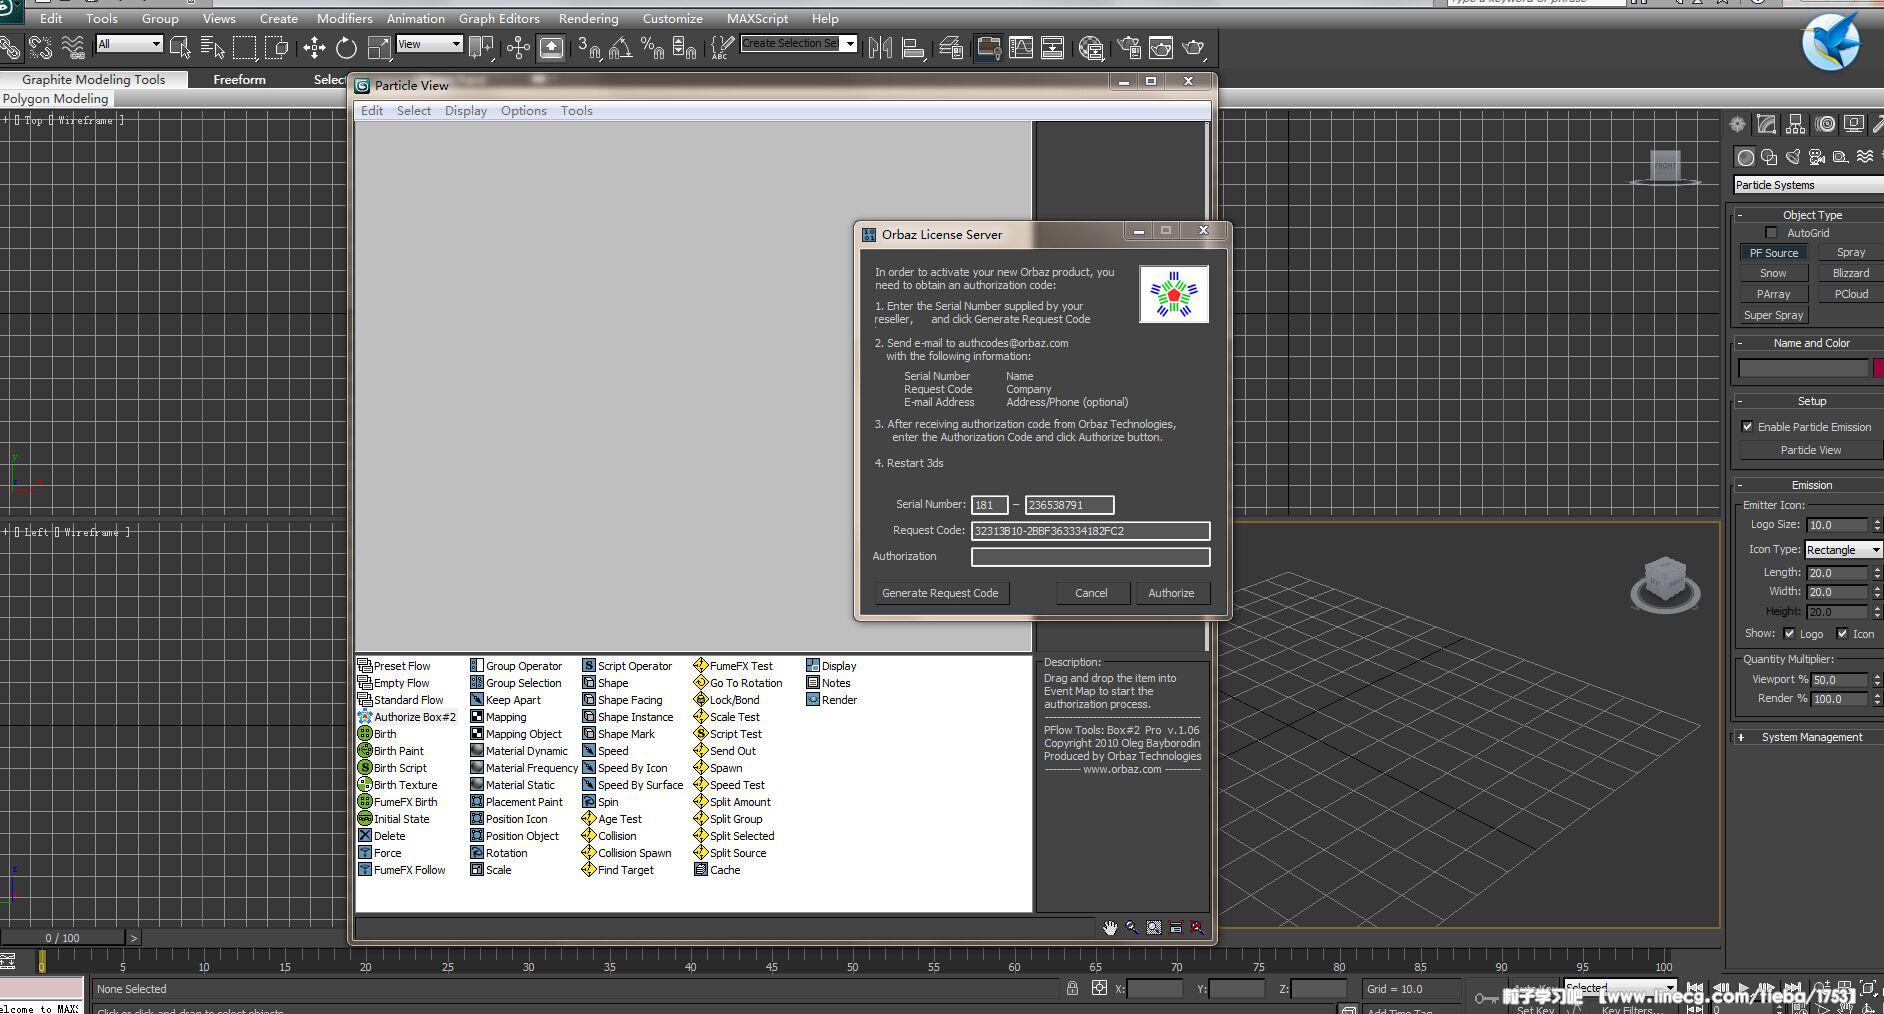Toggle the Show Logo checkbox
This screenshot has width=1884, height=1014.
1789,633
